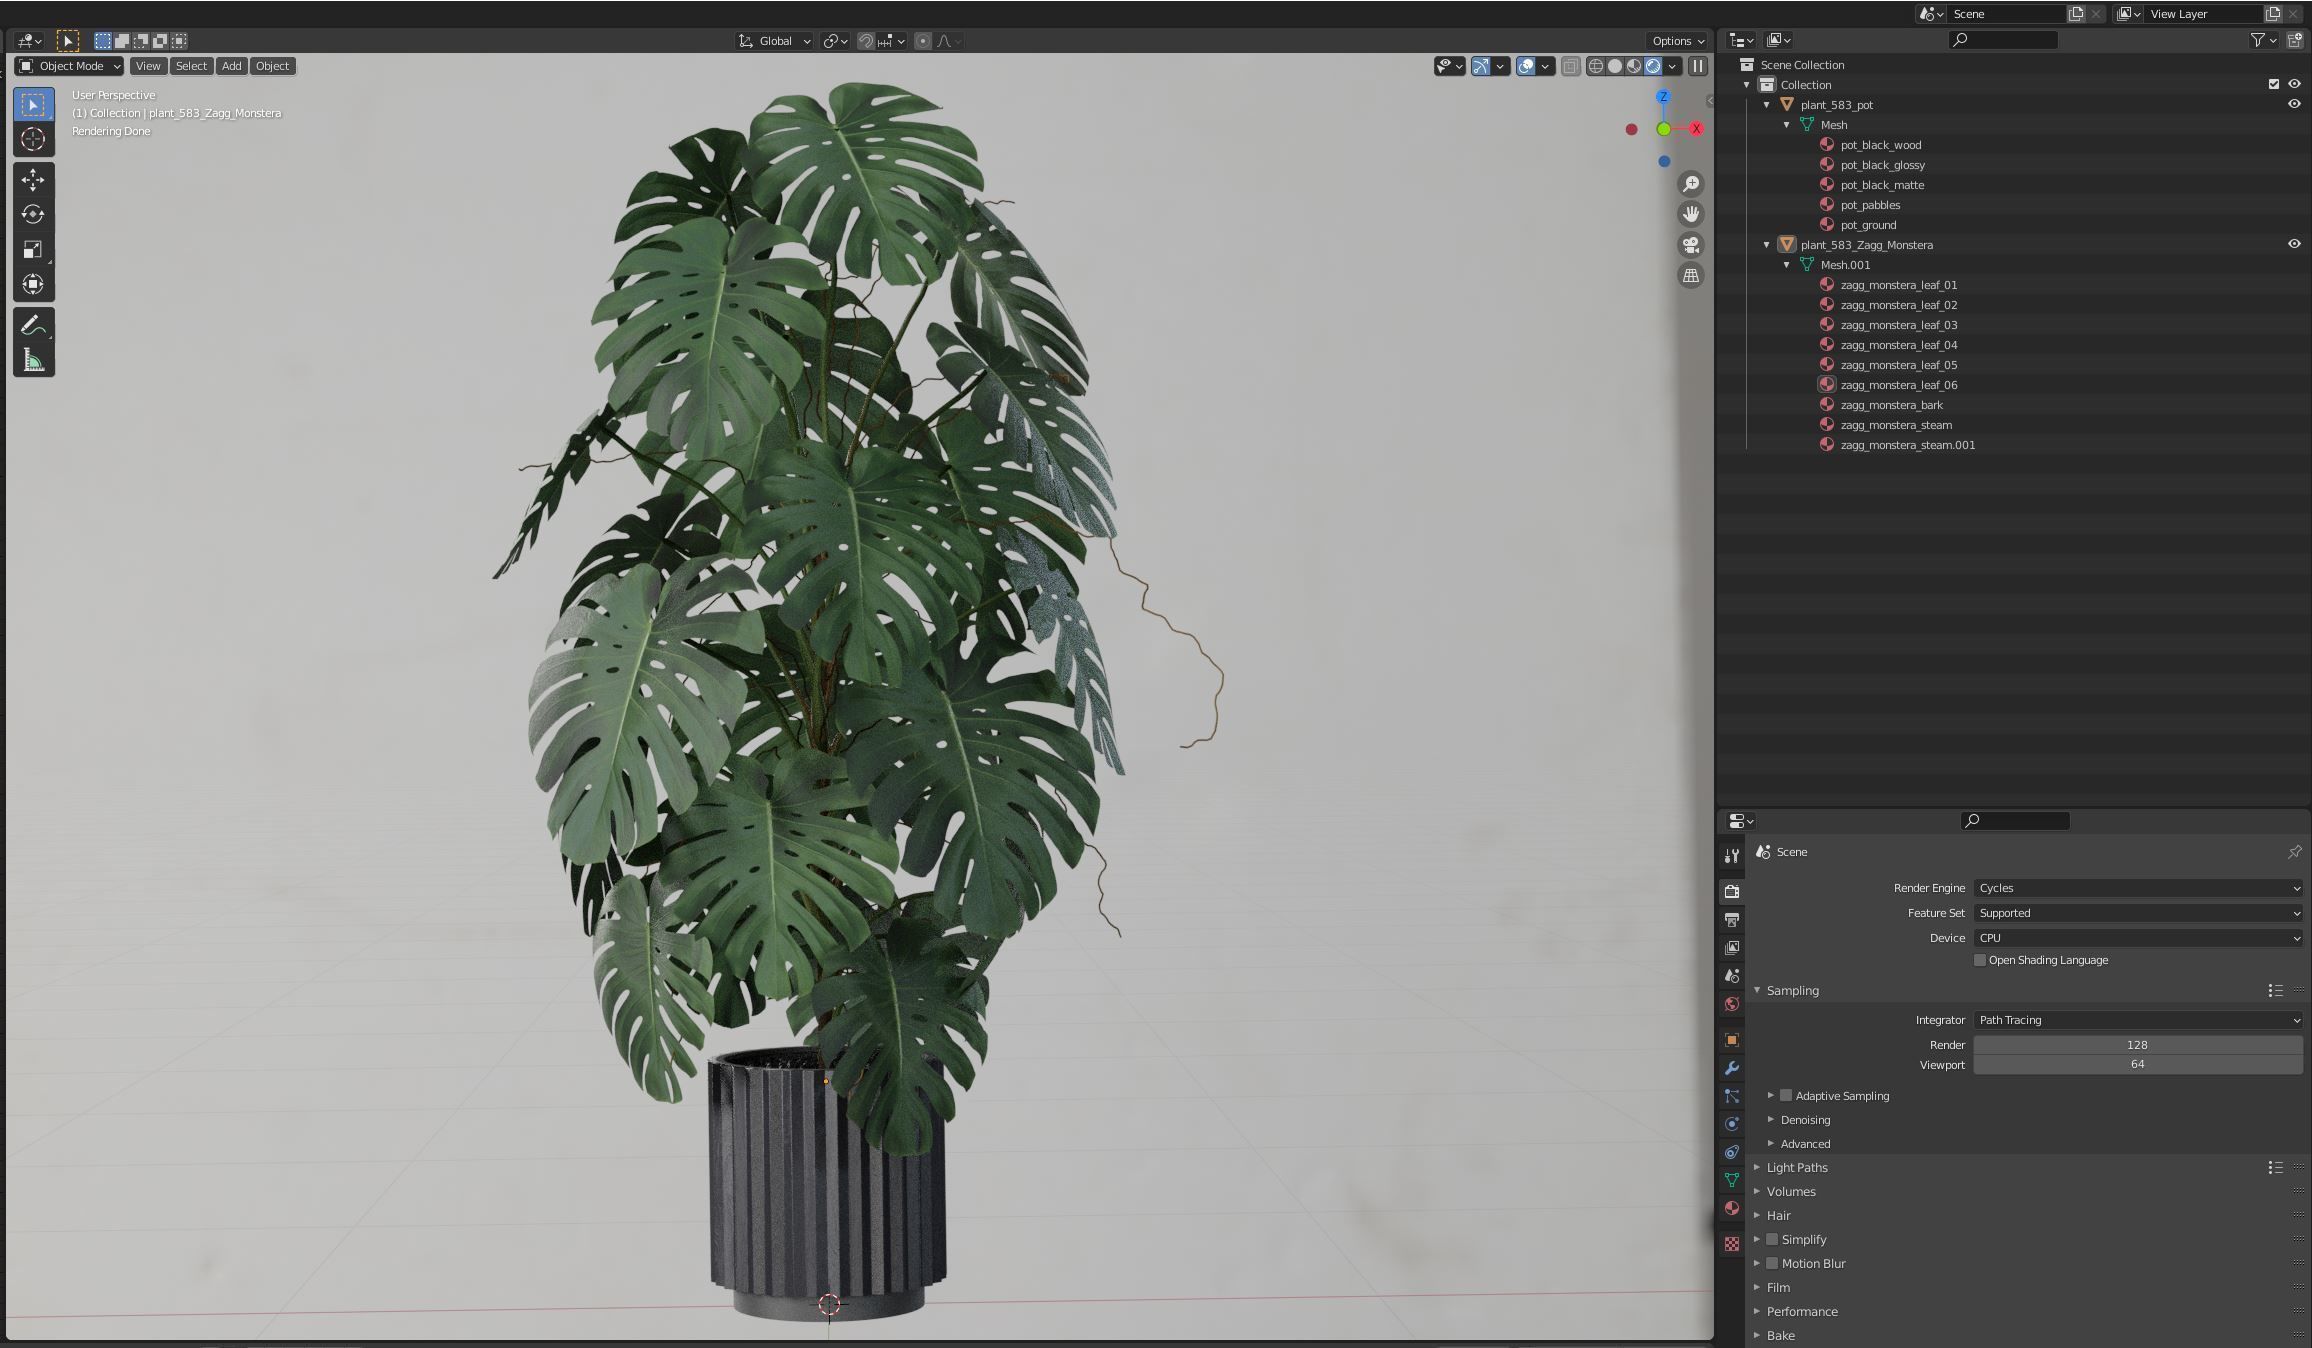Select zagg_monstera_bark material in outliner
Screen dimensions: 2312x1348
pos(1891,405)
